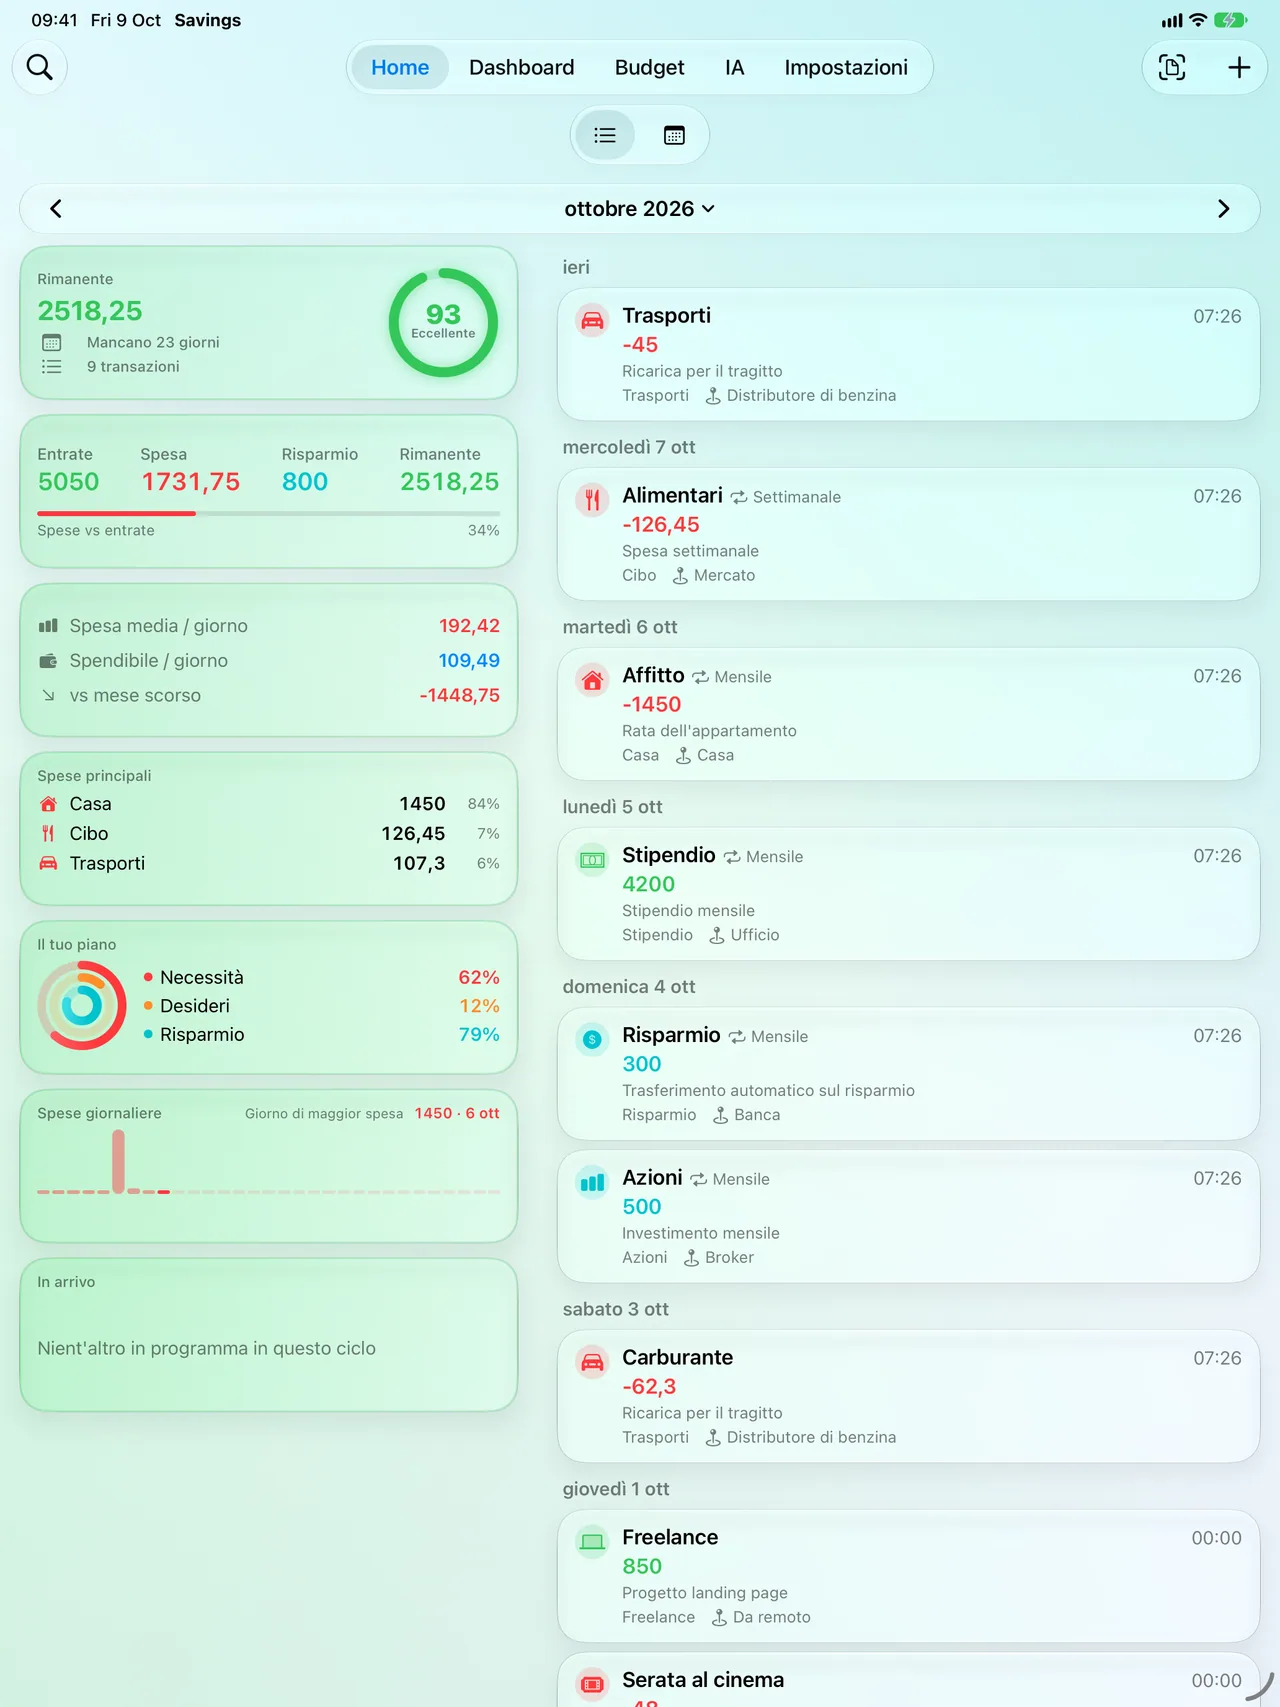Switch to list view toggle

[605, 135]
